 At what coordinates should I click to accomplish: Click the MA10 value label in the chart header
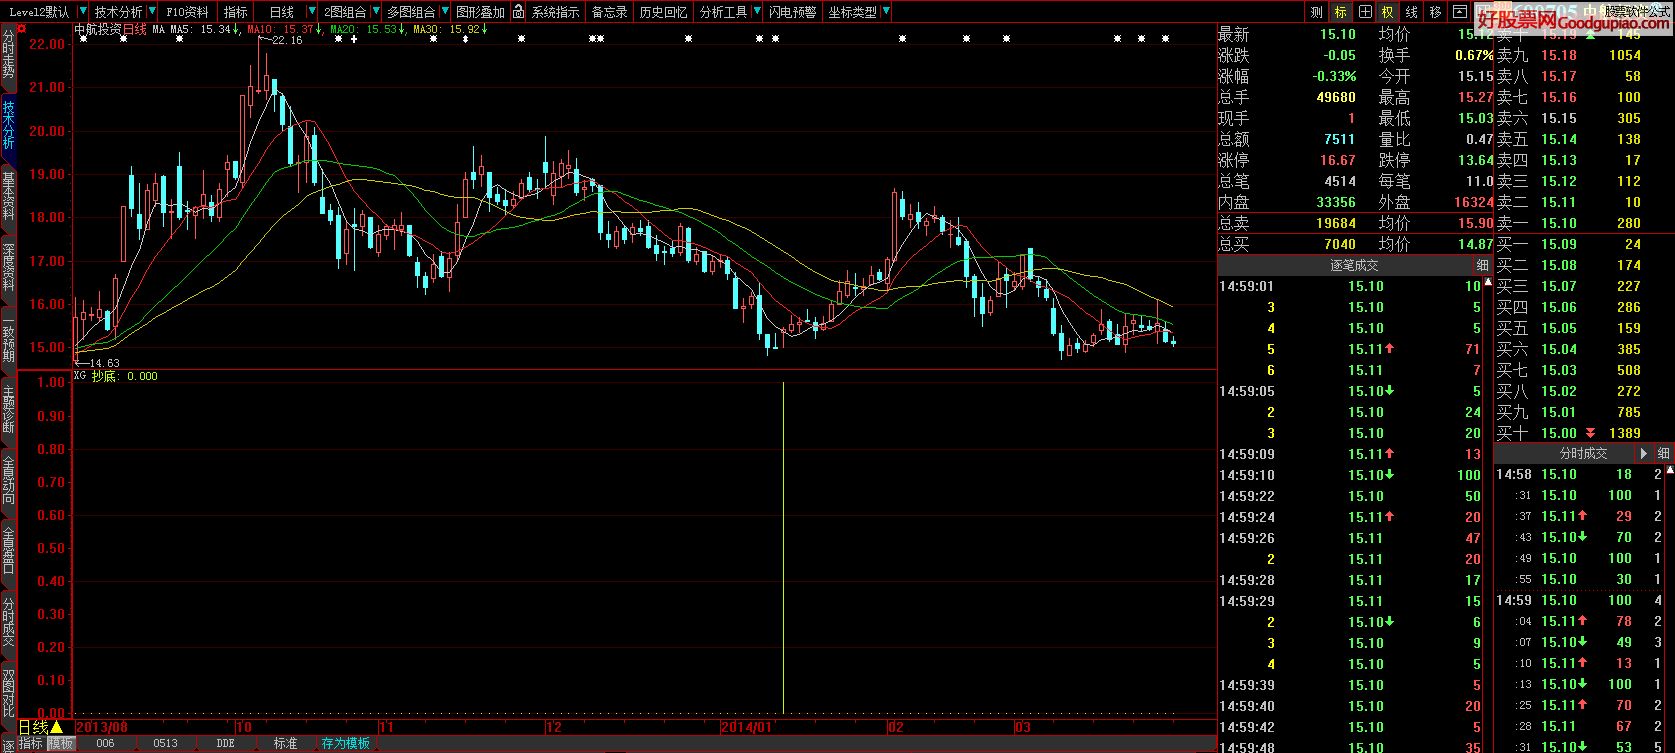tap(284, 30)
